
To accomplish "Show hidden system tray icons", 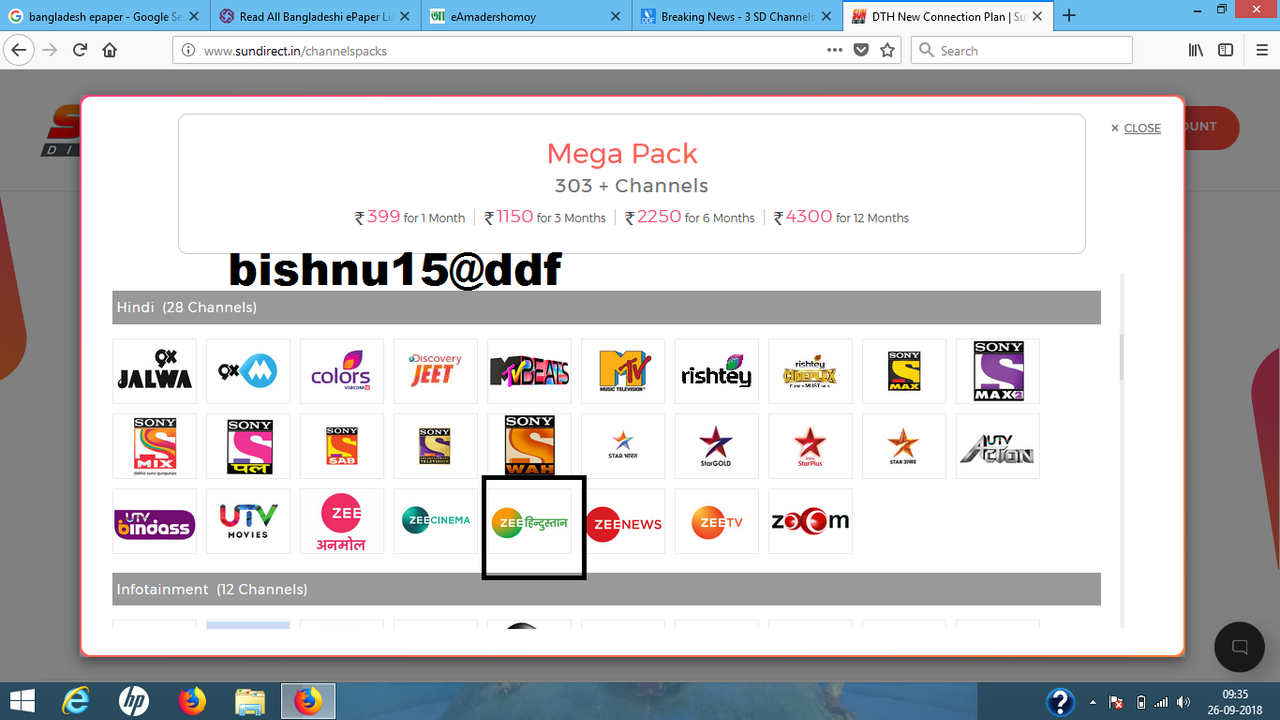I will 1092,702.
